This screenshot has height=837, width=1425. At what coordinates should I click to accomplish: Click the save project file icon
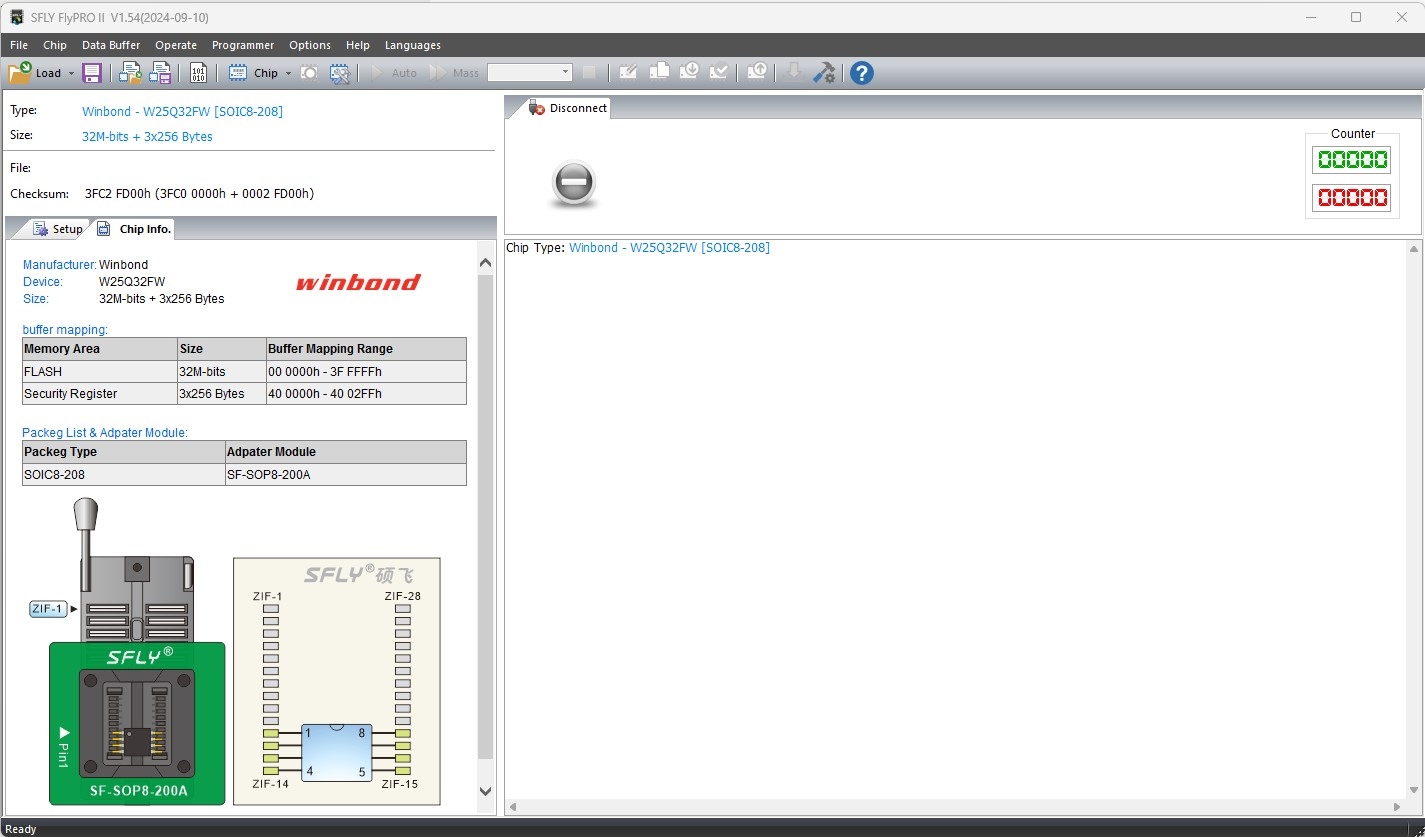(161, 73)
